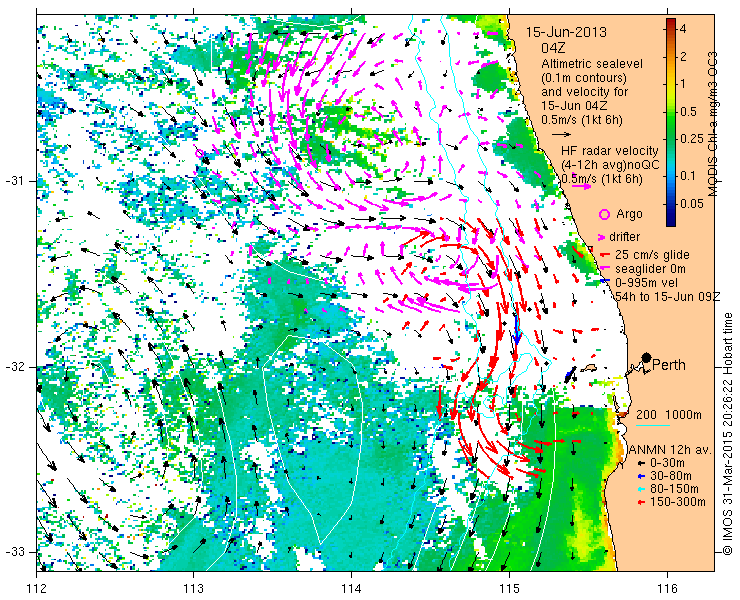The height and width of the screenshot is (600, 740).
Task: Click the red 150-300m ANMN arrow symbol
Action: coord(641,502)
